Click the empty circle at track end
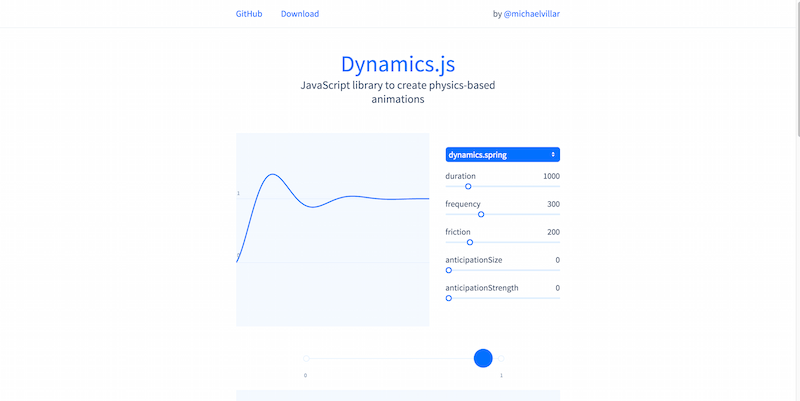The height and width of the screenshot is (401, 800). 501,359
